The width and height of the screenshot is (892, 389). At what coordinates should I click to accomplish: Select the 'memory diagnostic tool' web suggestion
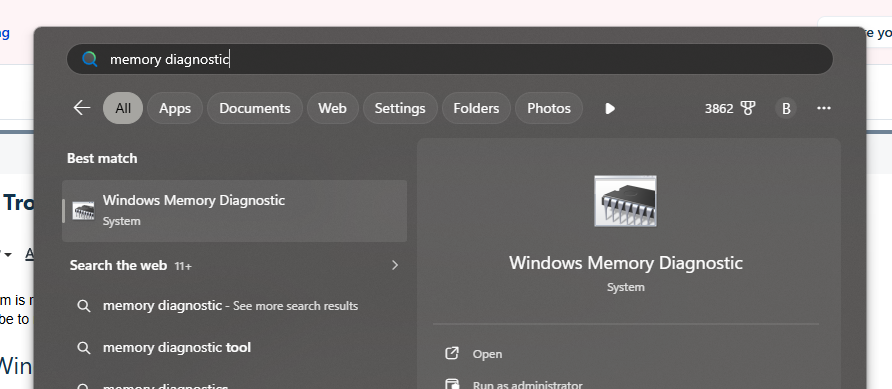point(177,347)
